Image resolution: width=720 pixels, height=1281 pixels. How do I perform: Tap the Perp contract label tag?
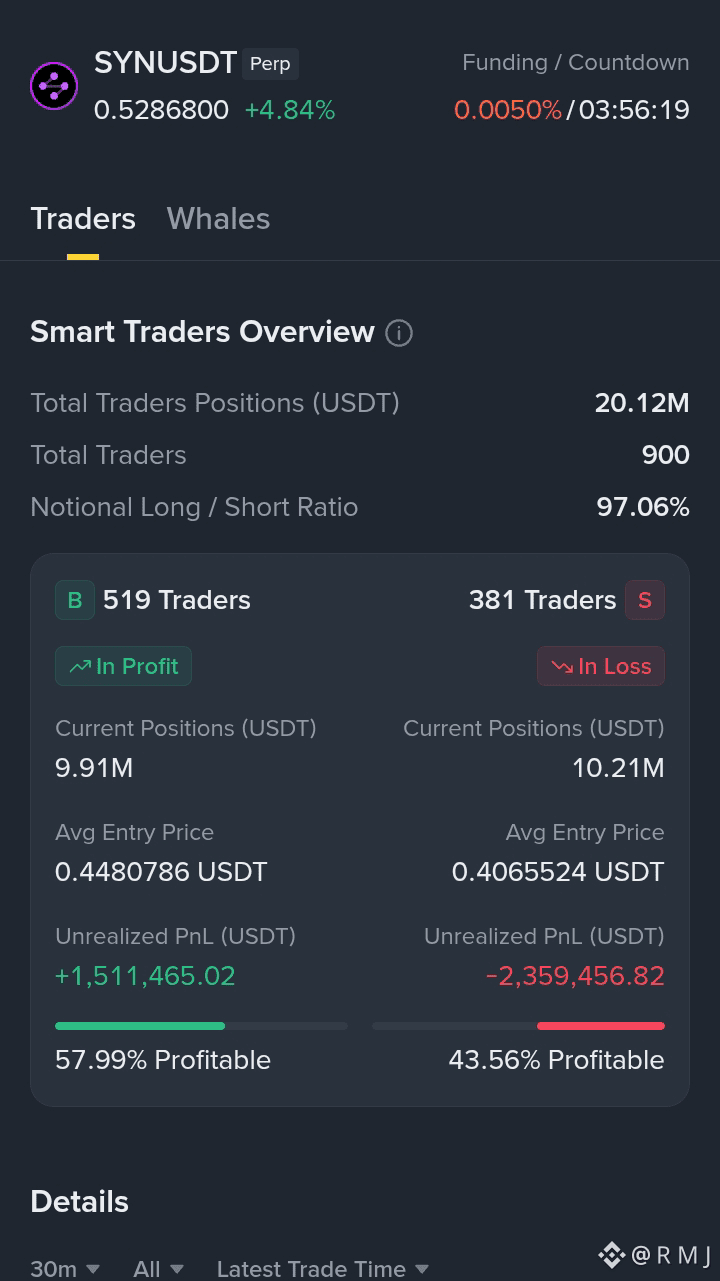pos(270,64)
